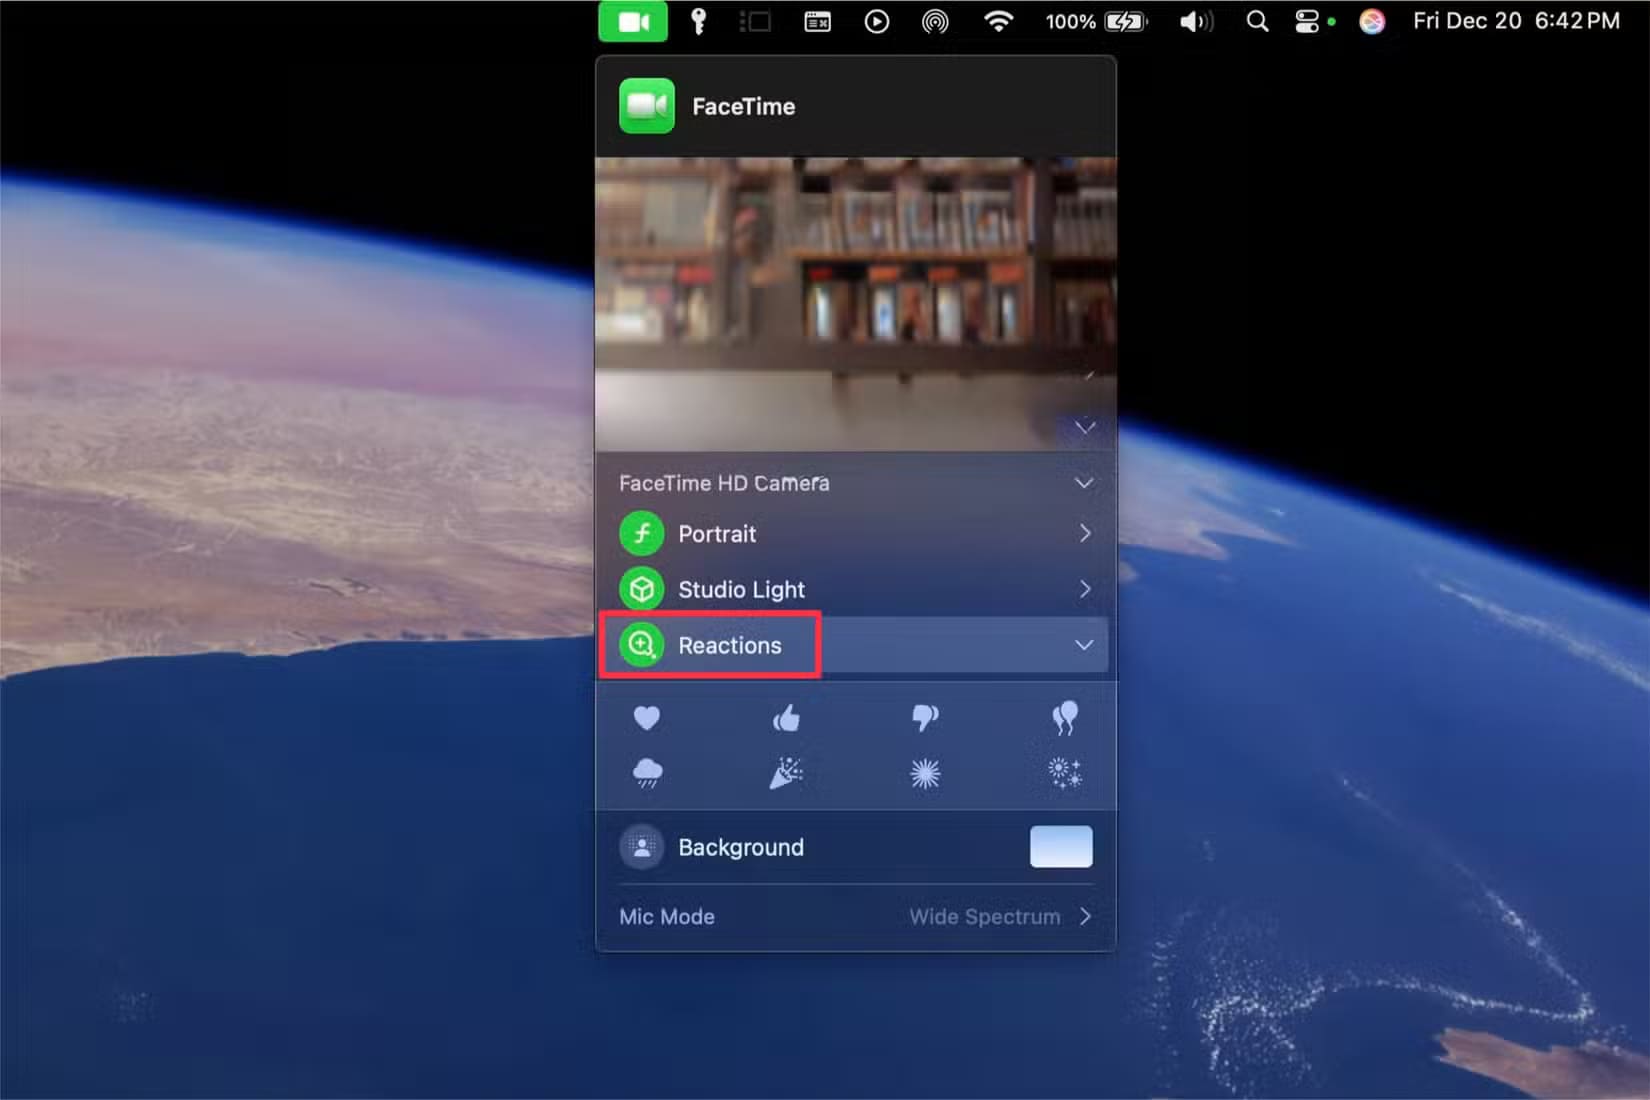Viewport: 1650px width, 1100px height.
Task: Send the thumbs down reaction
Action: (x=925, y=718)
